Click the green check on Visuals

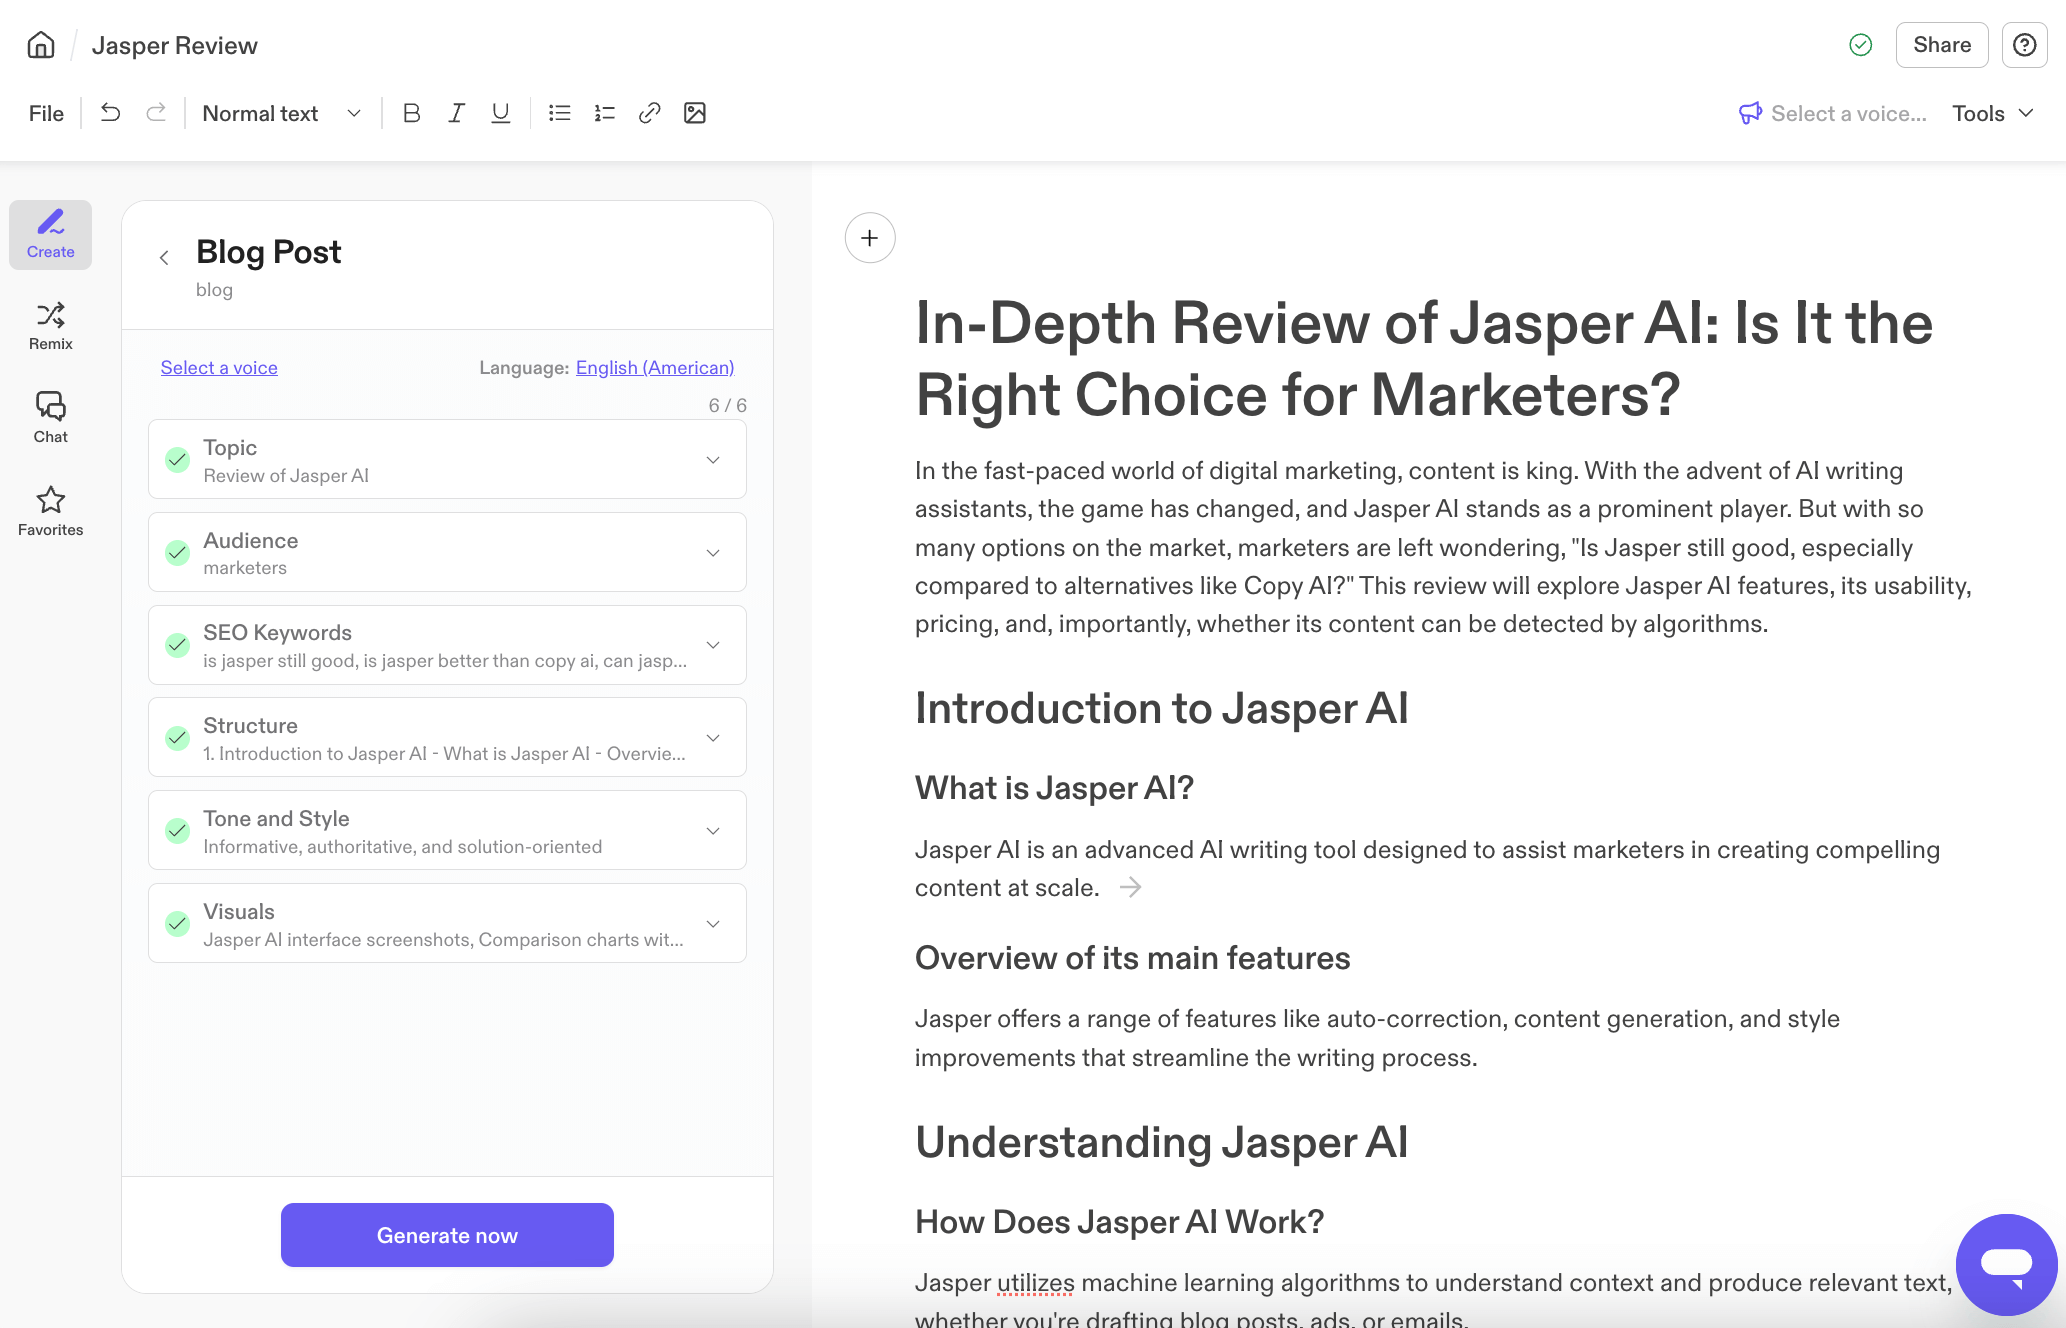coord(178,924)
